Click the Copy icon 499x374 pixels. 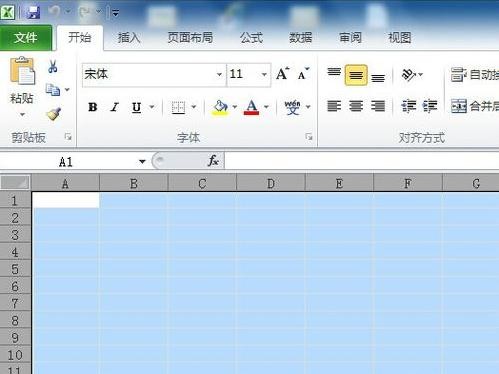pyautogui.click(x=53, y=89)
